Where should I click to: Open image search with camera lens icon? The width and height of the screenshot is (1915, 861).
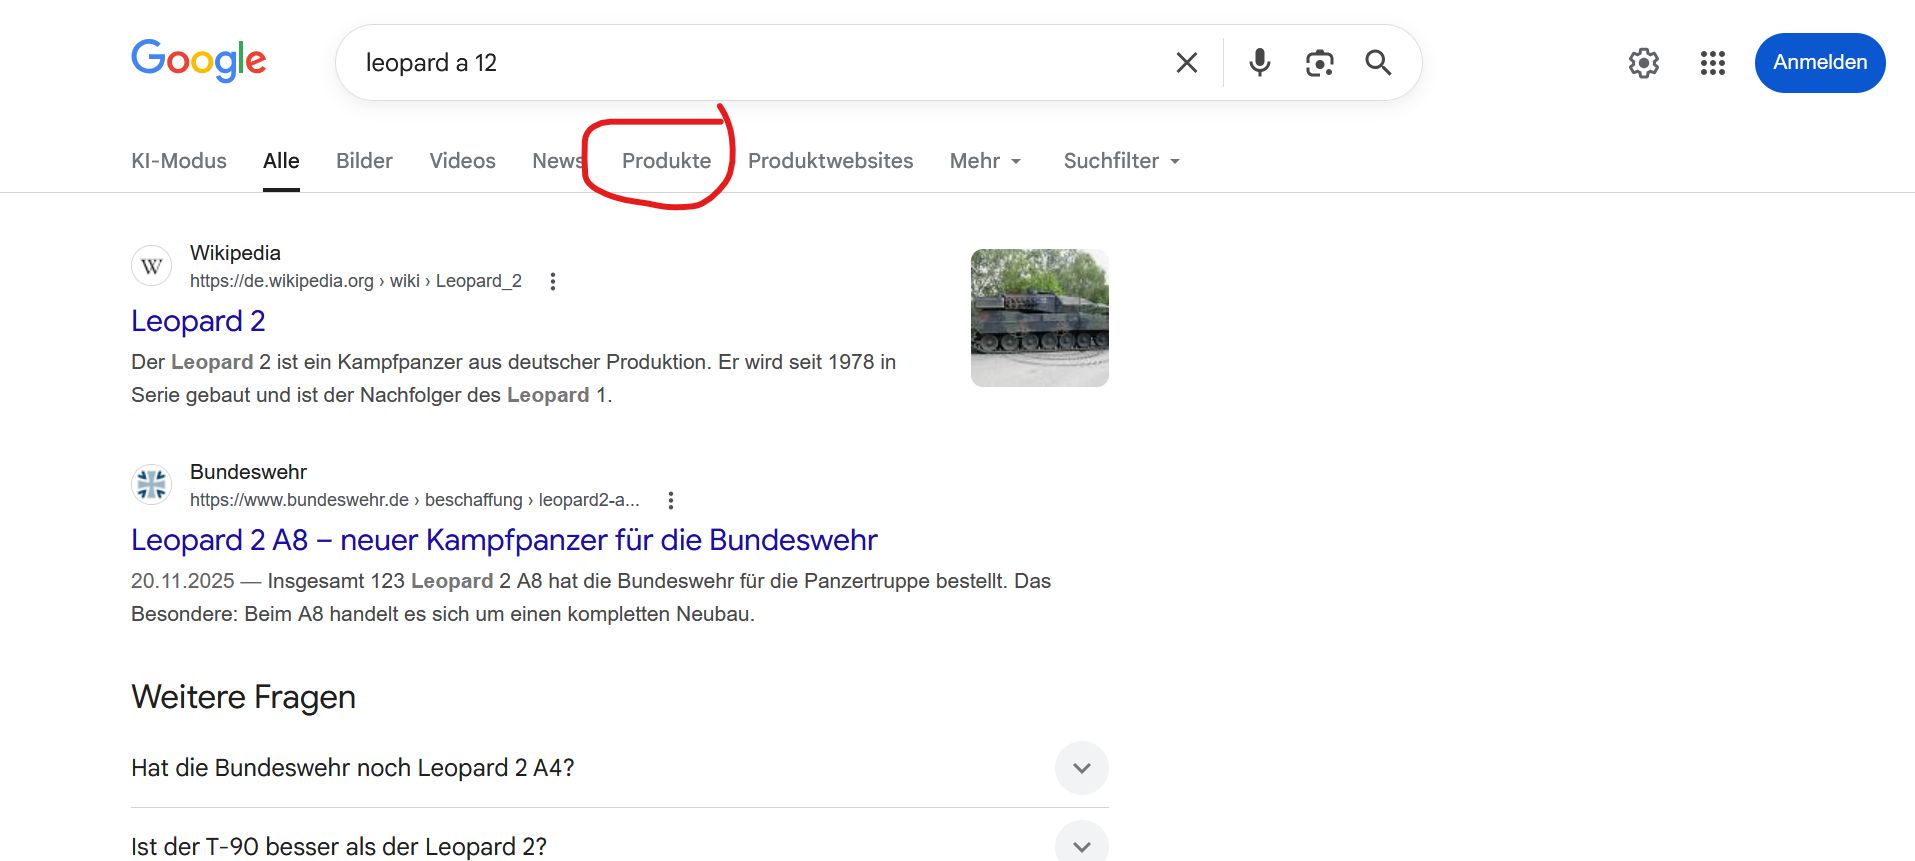point(1319,63)
